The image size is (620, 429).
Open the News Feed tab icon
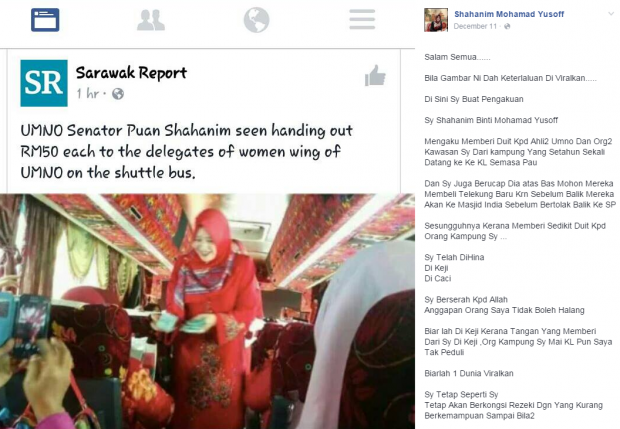pos(45,20)
